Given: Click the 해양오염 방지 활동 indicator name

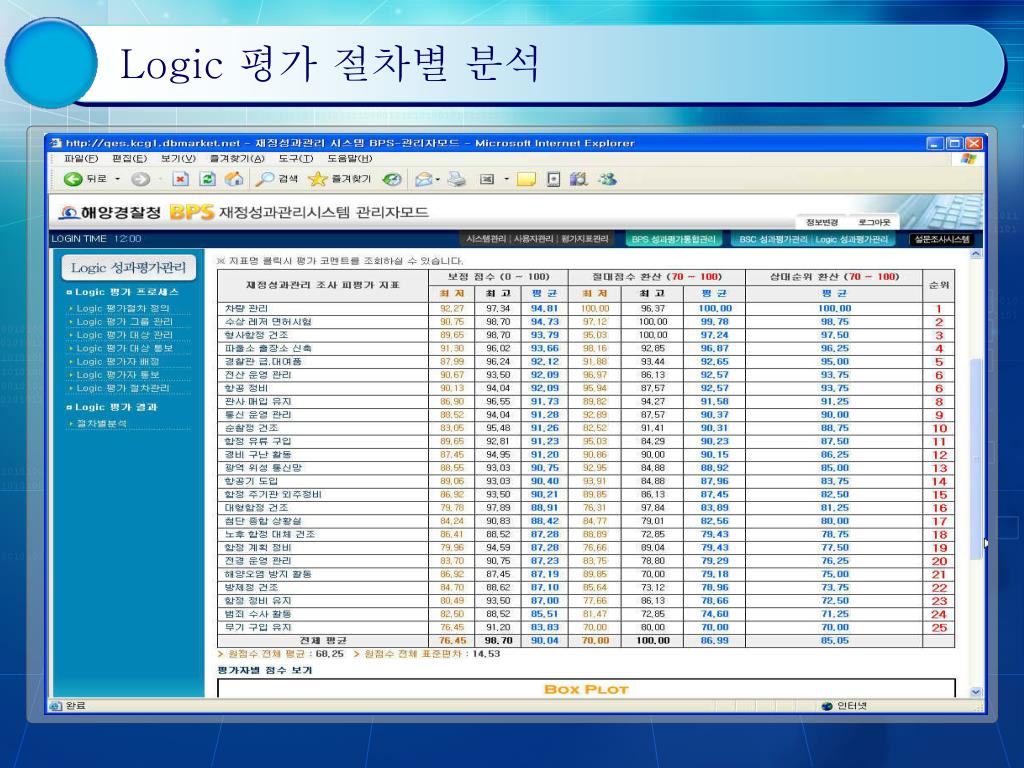Looking at the screenshot, I should pyautogui.click(x=268, y=574).
